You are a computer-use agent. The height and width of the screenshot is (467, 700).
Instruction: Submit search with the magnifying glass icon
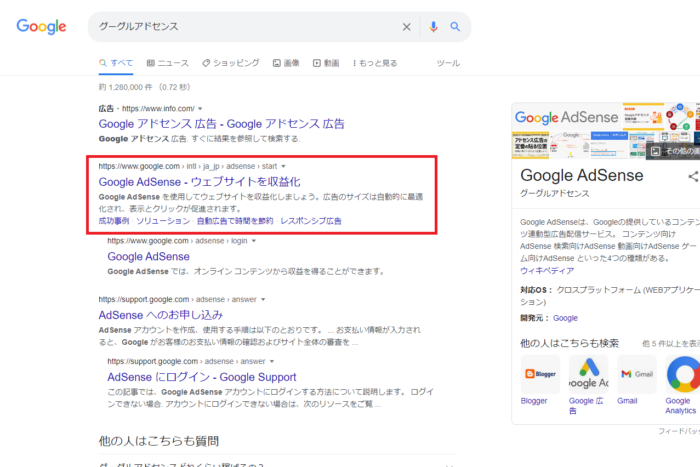455,27
